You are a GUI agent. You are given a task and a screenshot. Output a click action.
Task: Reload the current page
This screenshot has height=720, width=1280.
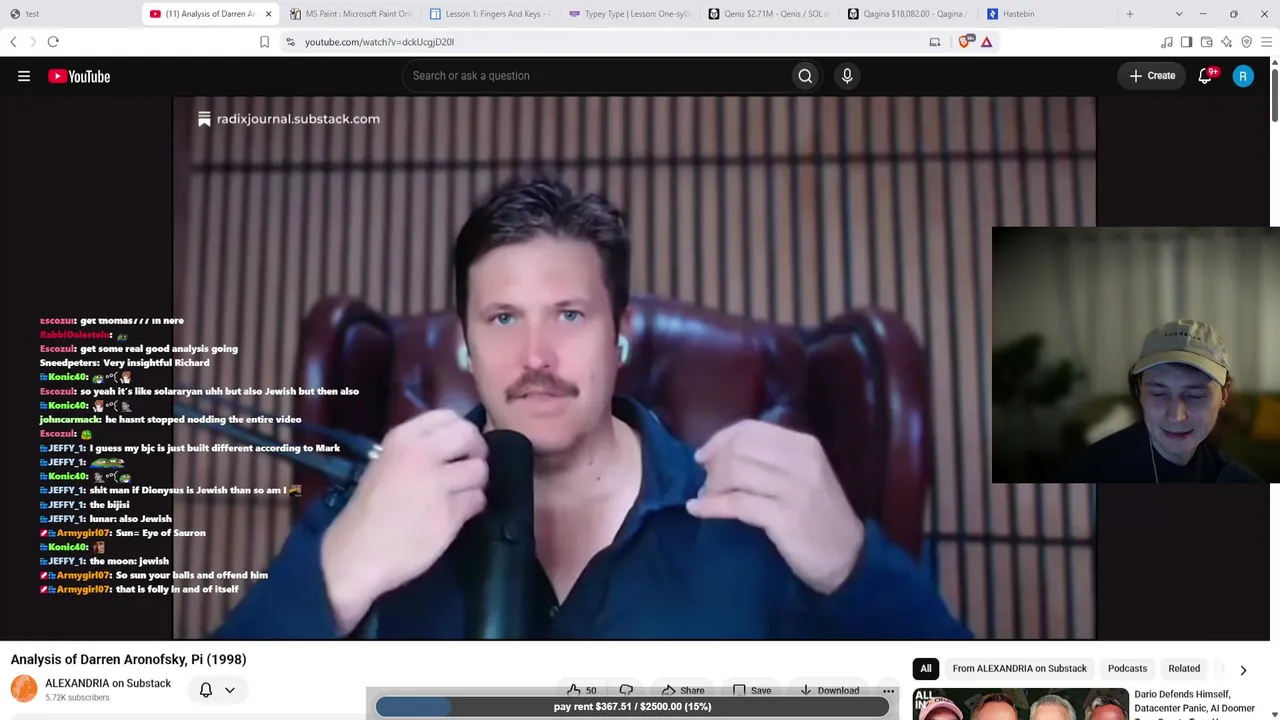[53, 42]
